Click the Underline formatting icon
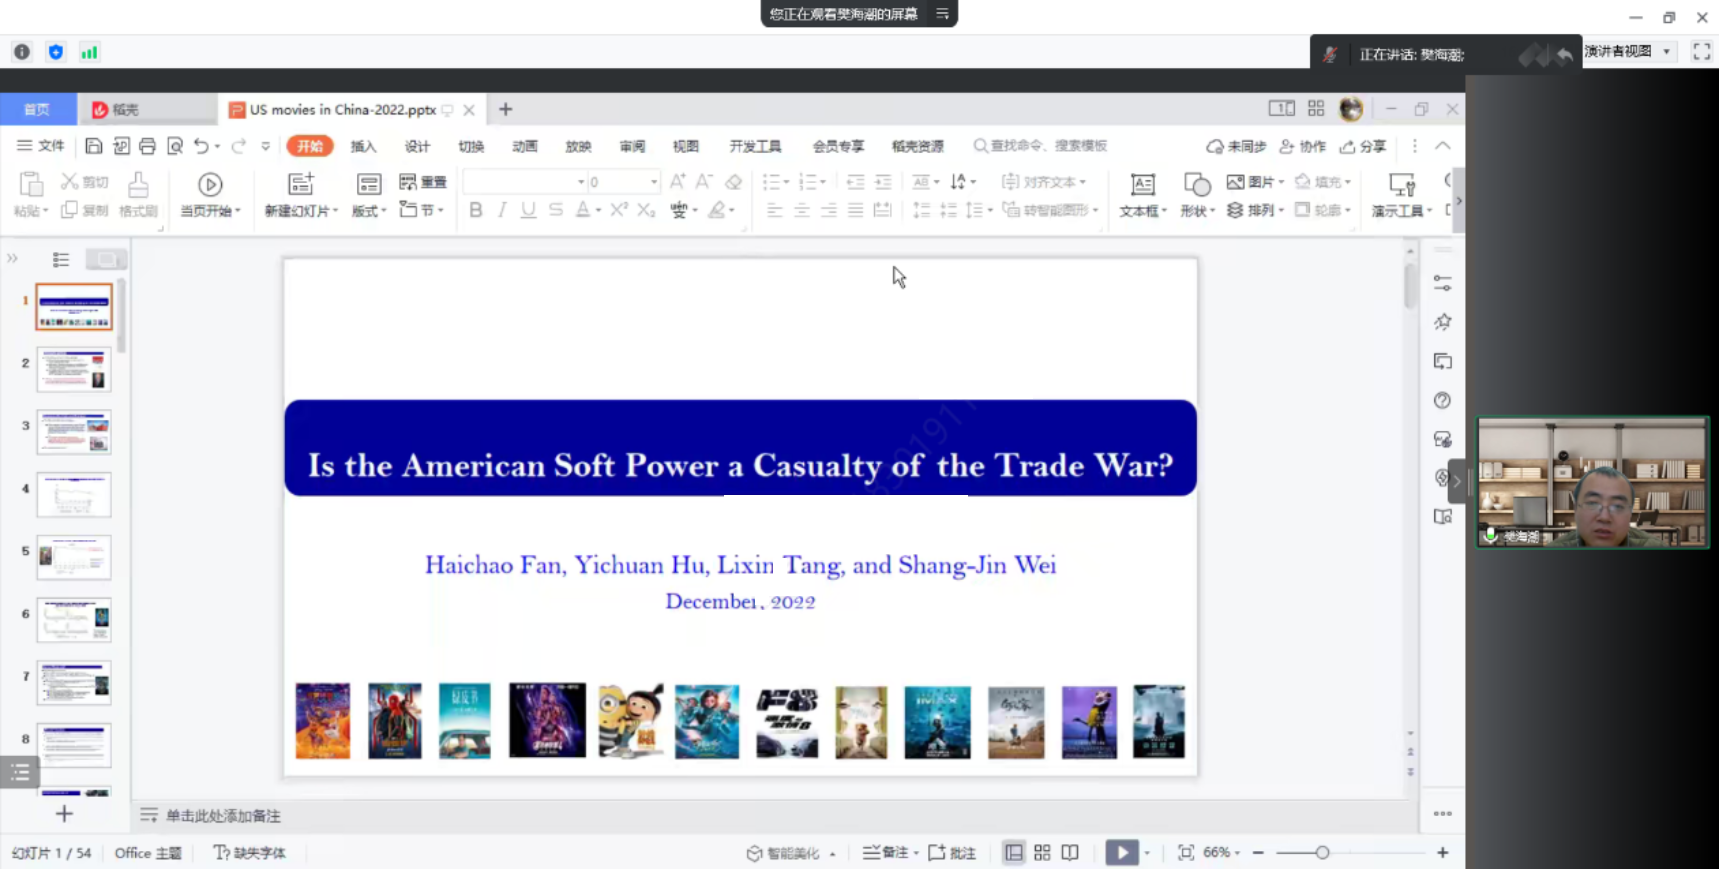 528,210
